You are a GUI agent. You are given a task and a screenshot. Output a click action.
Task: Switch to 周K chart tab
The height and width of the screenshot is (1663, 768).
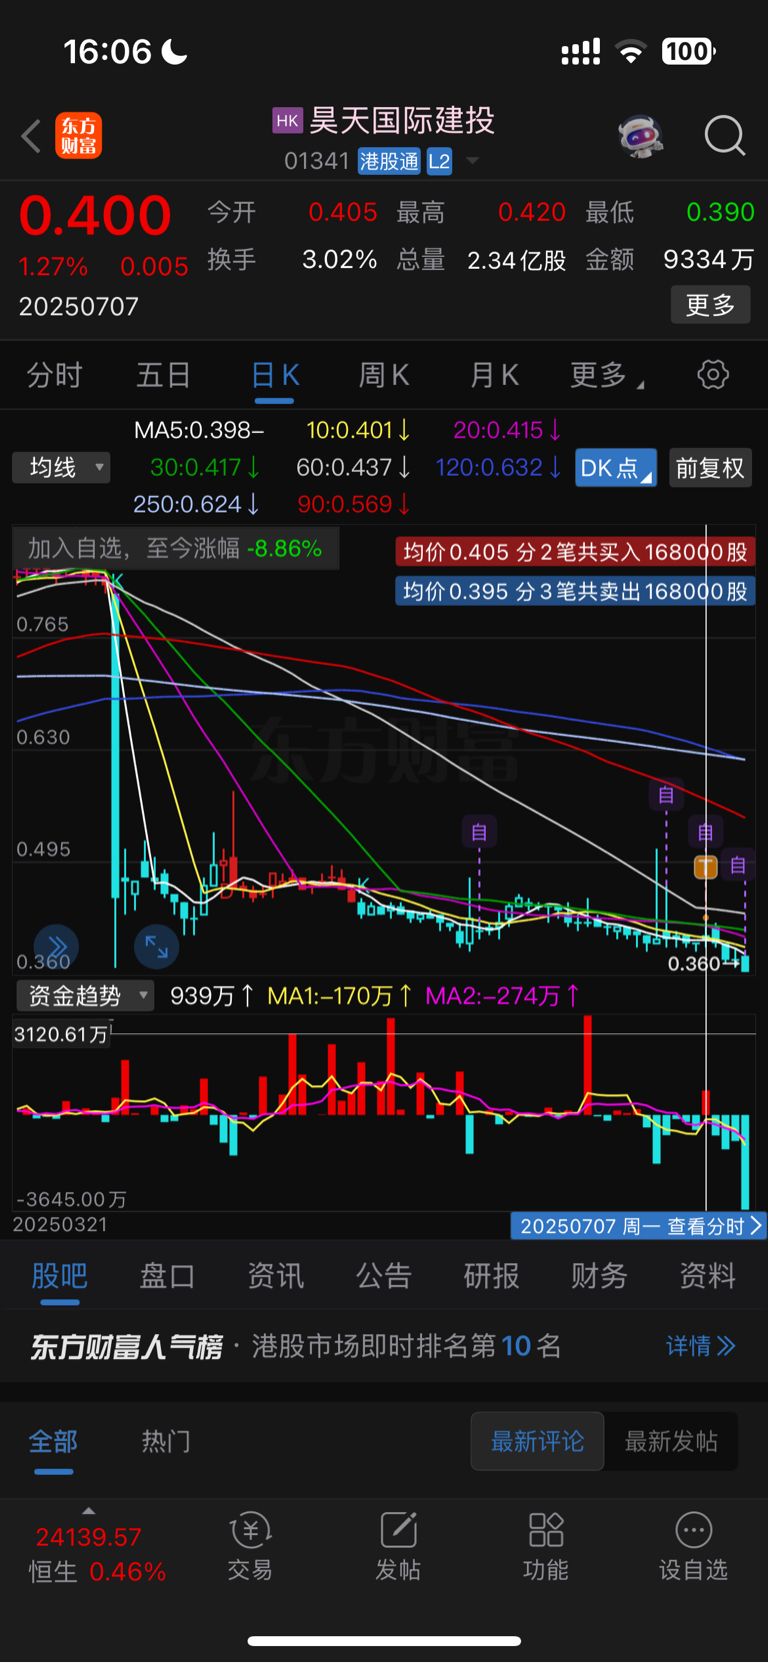pos(384,375)
